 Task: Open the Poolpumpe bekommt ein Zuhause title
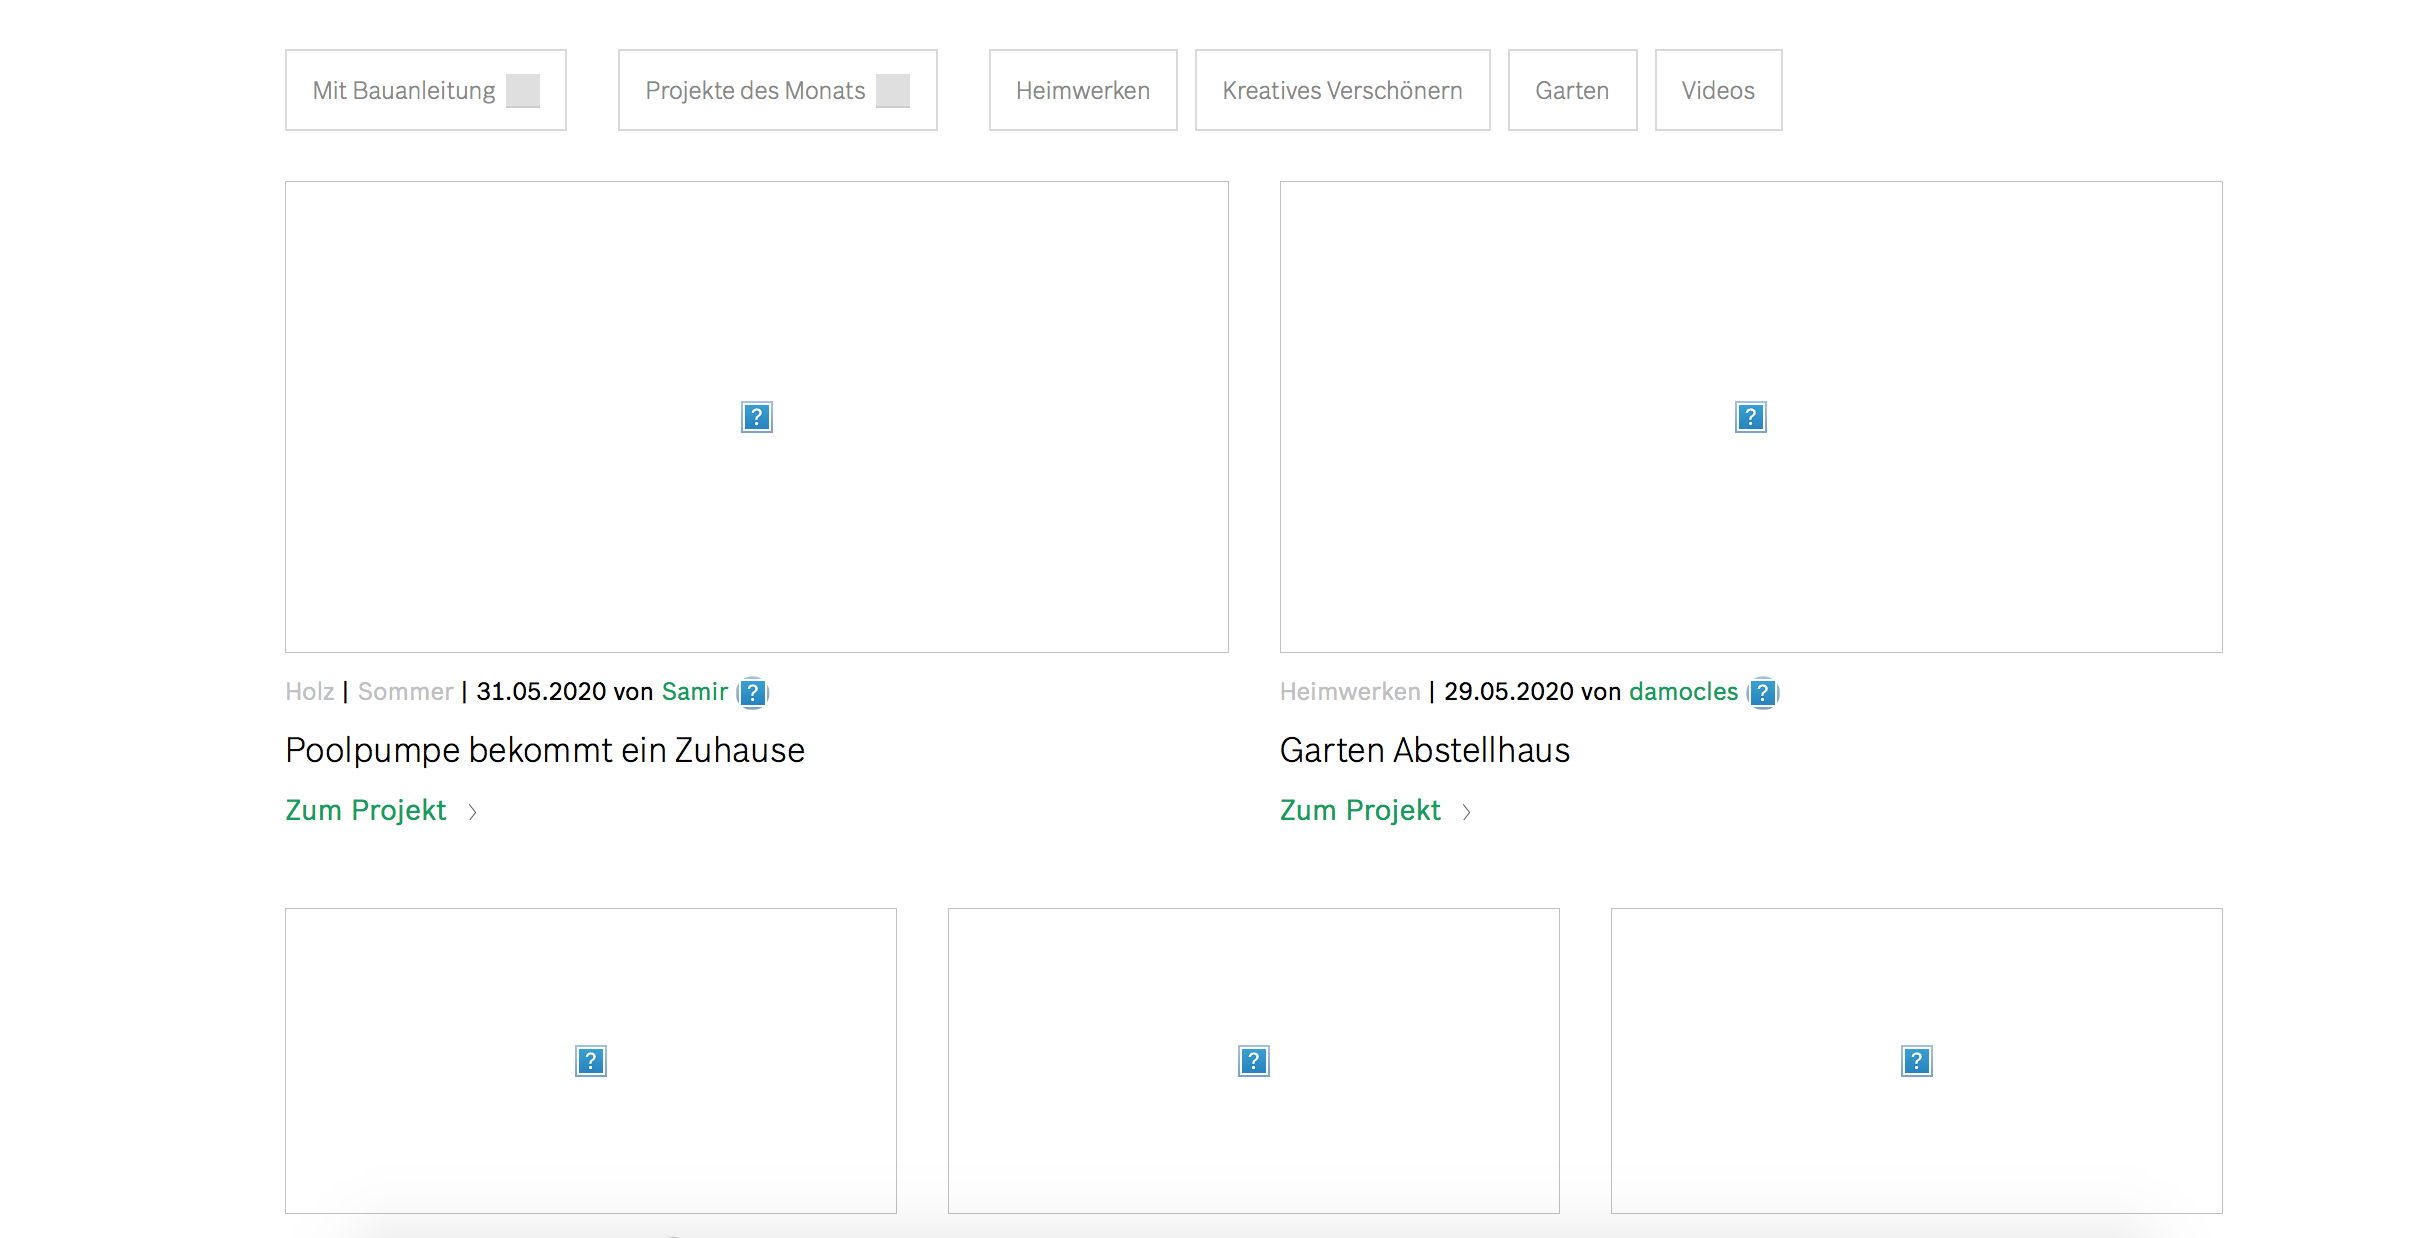point(544,750)
